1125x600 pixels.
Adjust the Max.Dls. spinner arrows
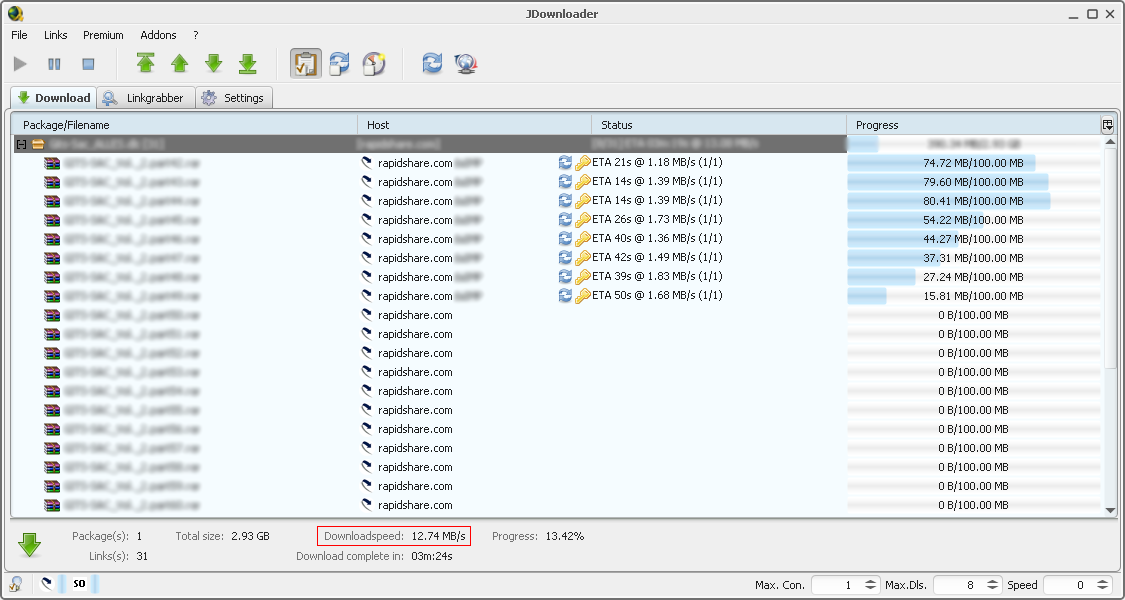993,585
